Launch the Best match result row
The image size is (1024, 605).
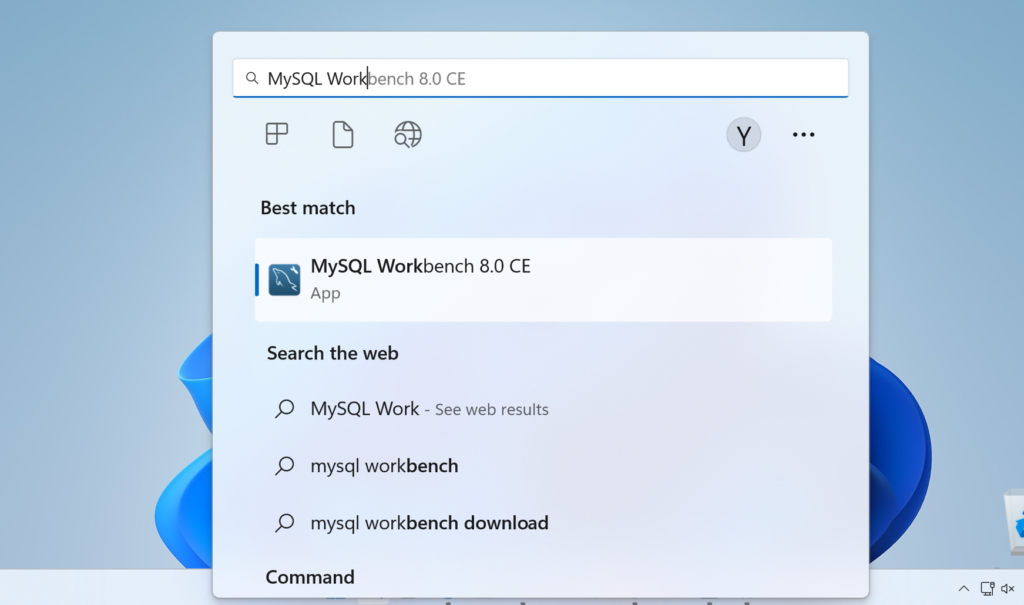pos(543,279)
